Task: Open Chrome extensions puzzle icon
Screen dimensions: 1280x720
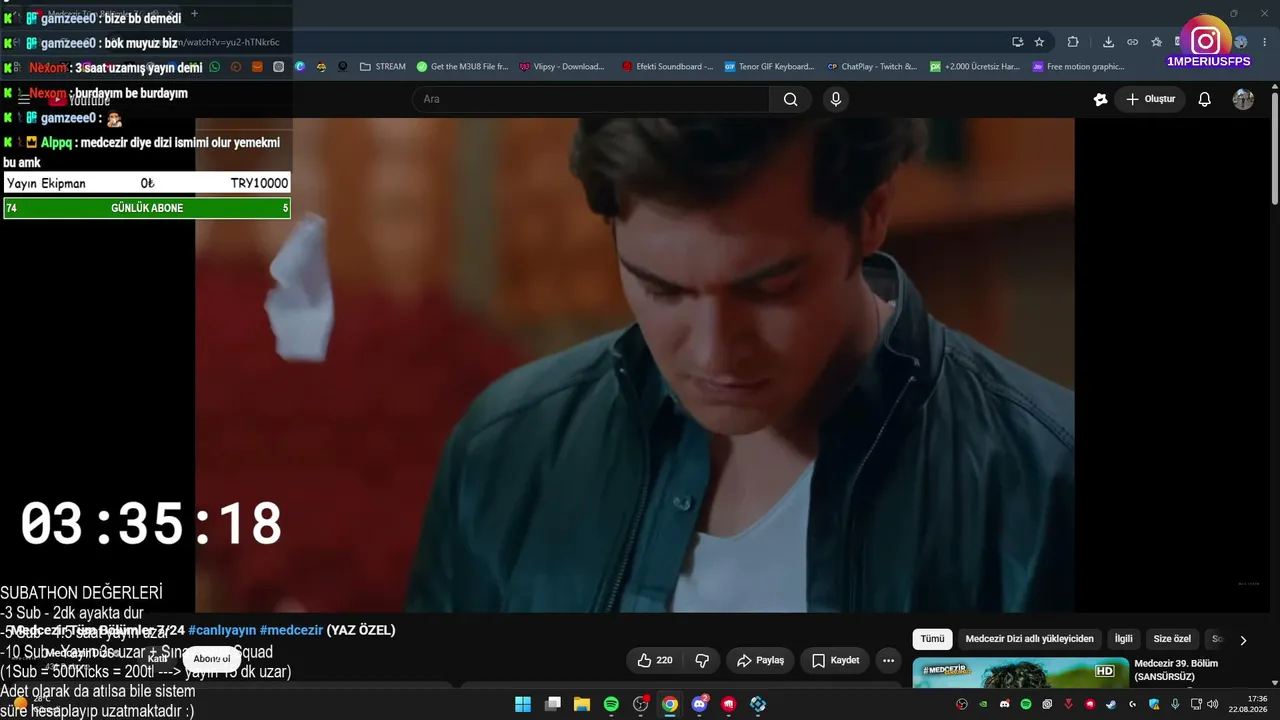Action: [1073, 42]
